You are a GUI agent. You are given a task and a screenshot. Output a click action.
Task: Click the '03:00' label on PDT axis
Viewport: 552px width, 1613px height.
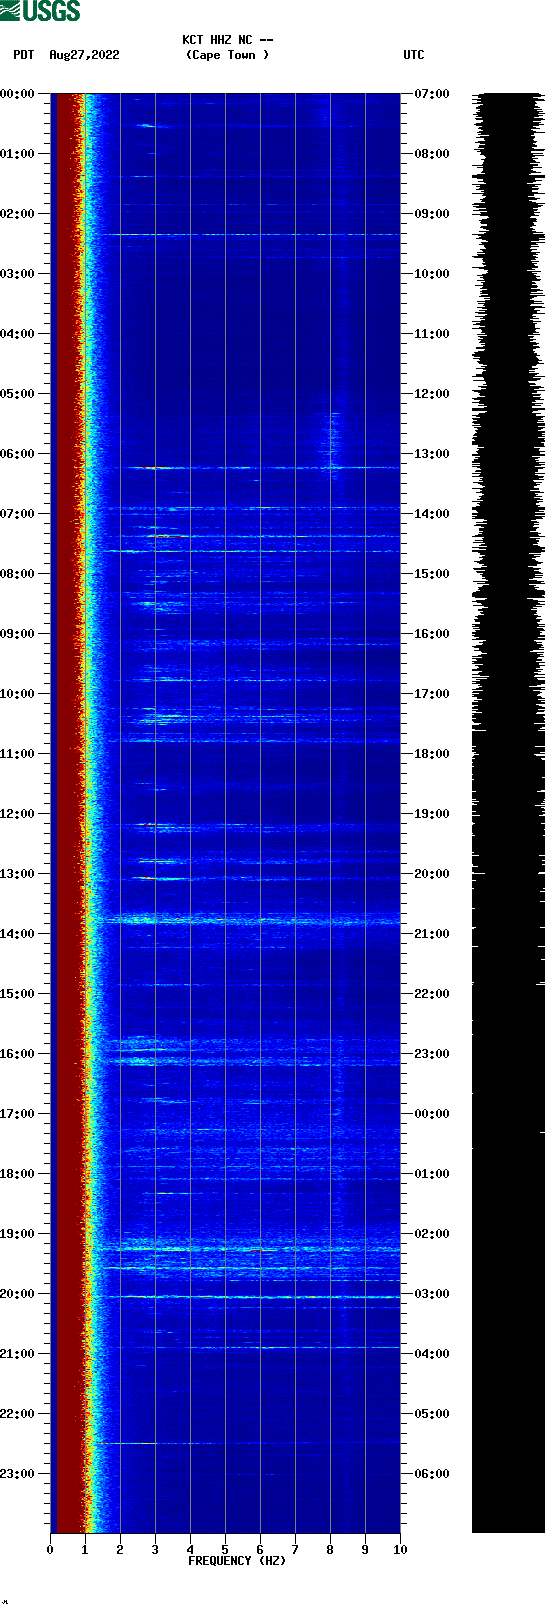tap(18, 274)
